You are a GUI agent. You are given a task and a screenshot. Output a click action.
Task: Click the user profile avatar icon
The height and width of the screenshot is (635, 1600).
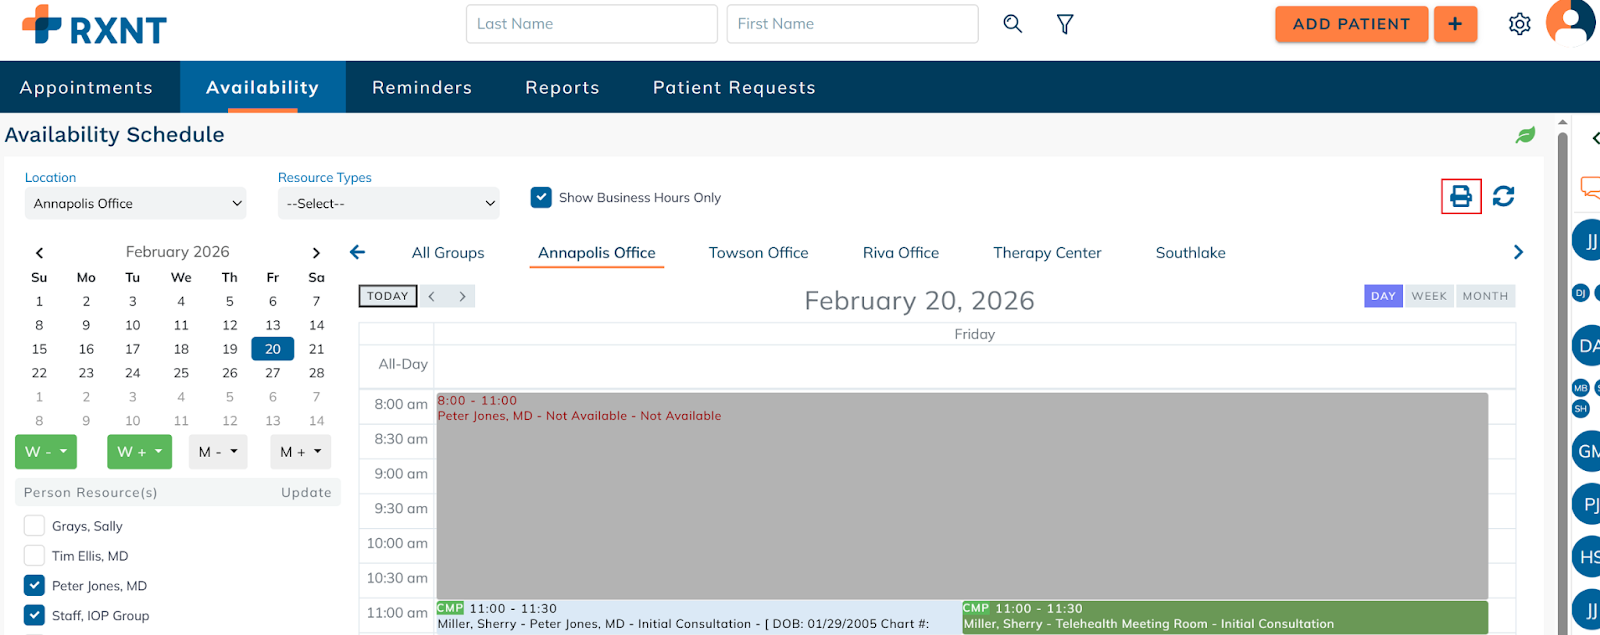(x=1571, y=22)
